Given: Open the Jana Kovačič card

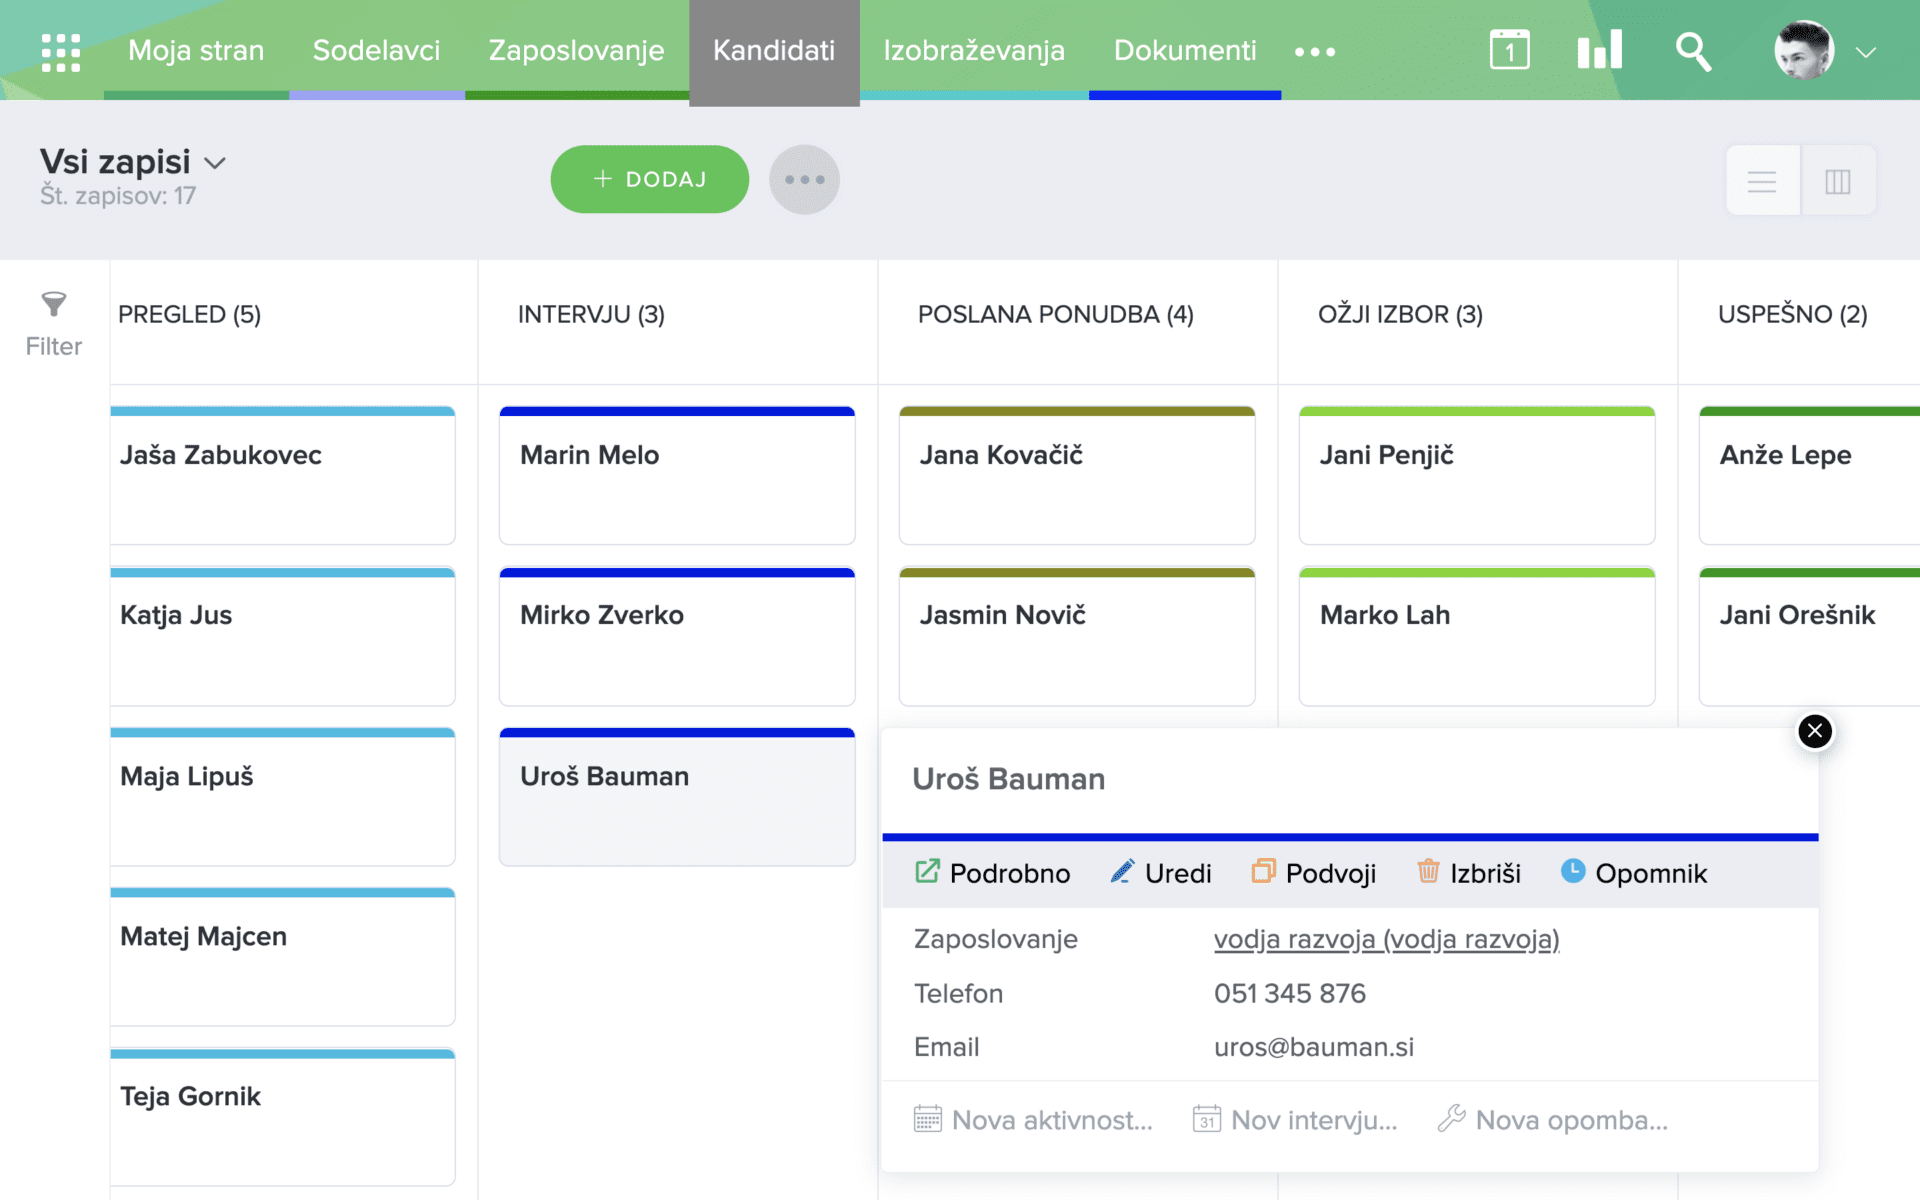Looking at the screenshot, I should 1077,475.
